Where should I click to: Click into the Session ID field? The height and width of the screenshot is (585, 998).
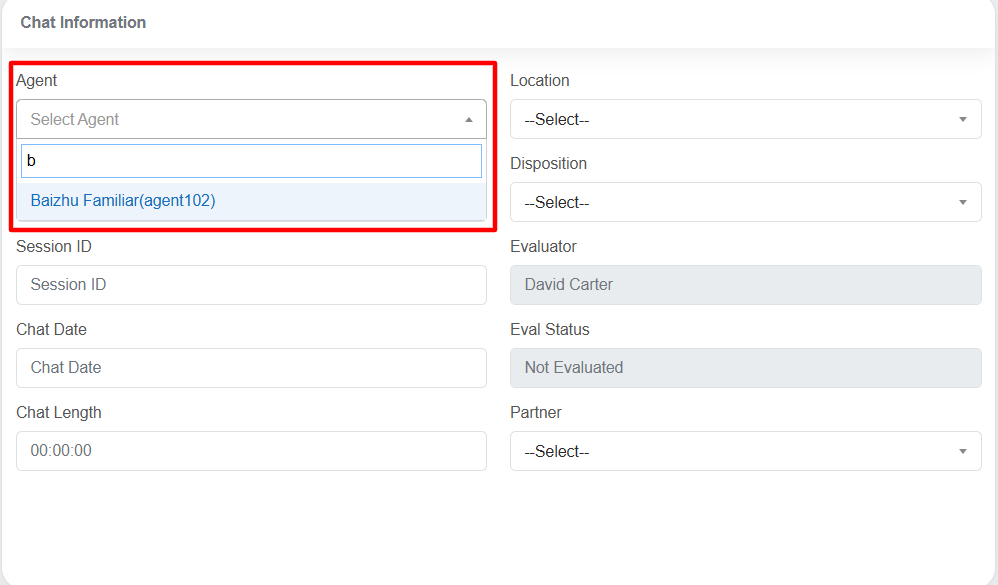point(251,285)
